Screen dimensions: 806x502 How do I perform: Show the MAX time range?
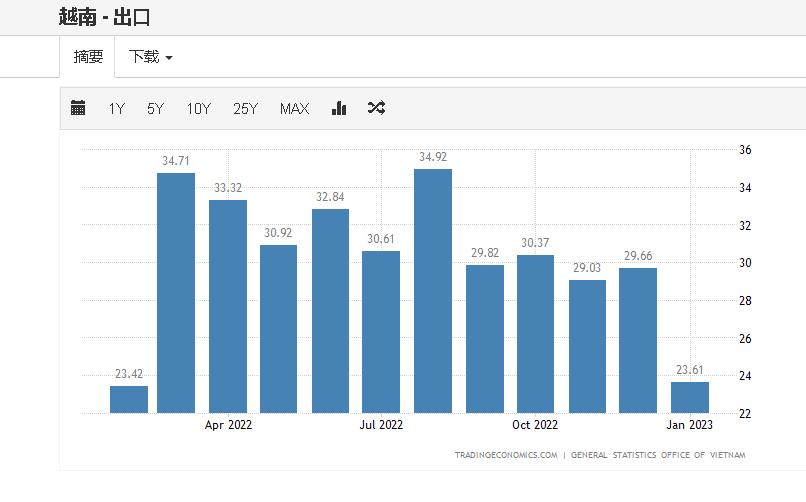(x=294, y=108)
